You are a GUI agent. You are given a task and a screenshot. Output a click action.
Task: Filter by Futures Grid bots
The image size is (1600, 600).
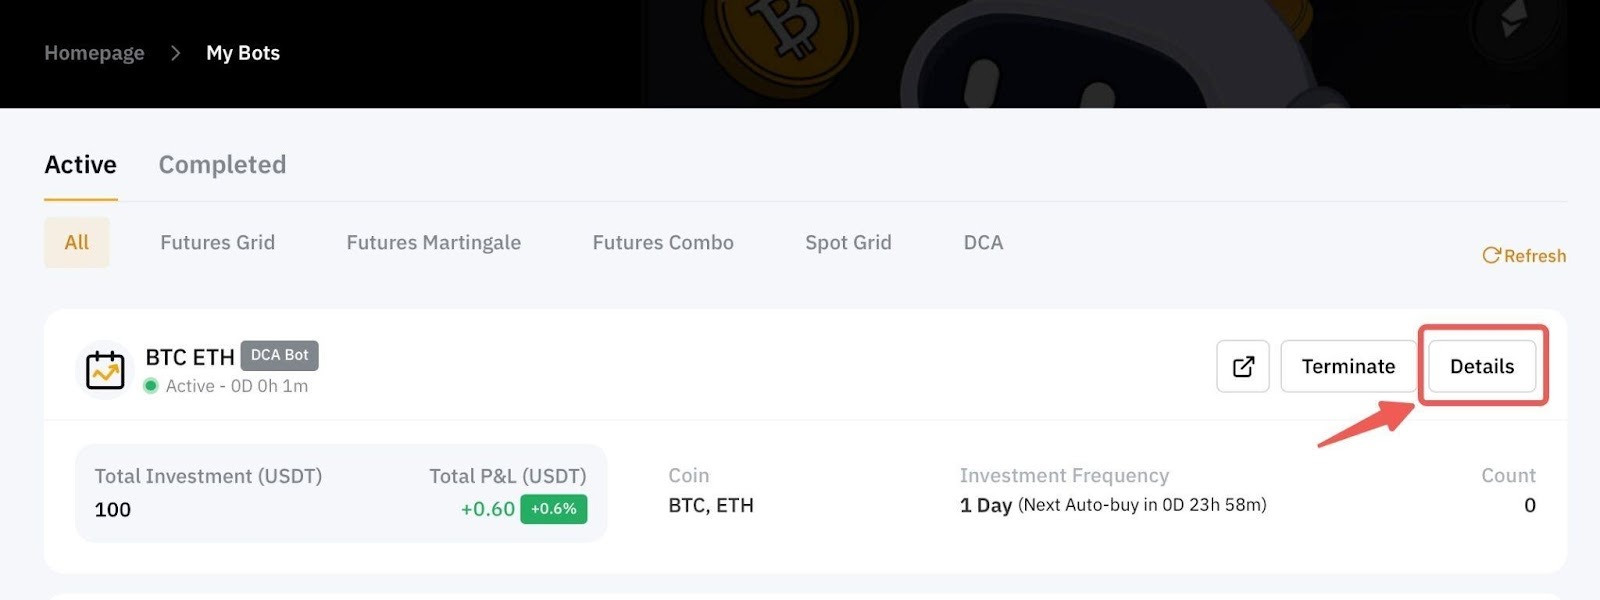click(x=217, y=243)
